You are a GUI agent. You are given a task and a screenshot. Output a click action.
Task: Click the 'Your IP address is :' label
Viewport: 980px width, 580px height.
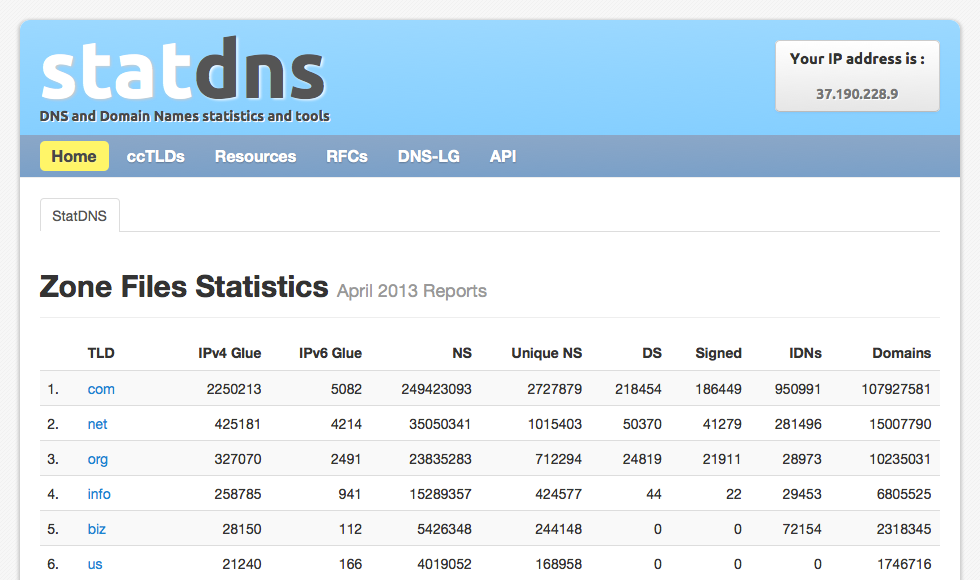pos(857,59)
